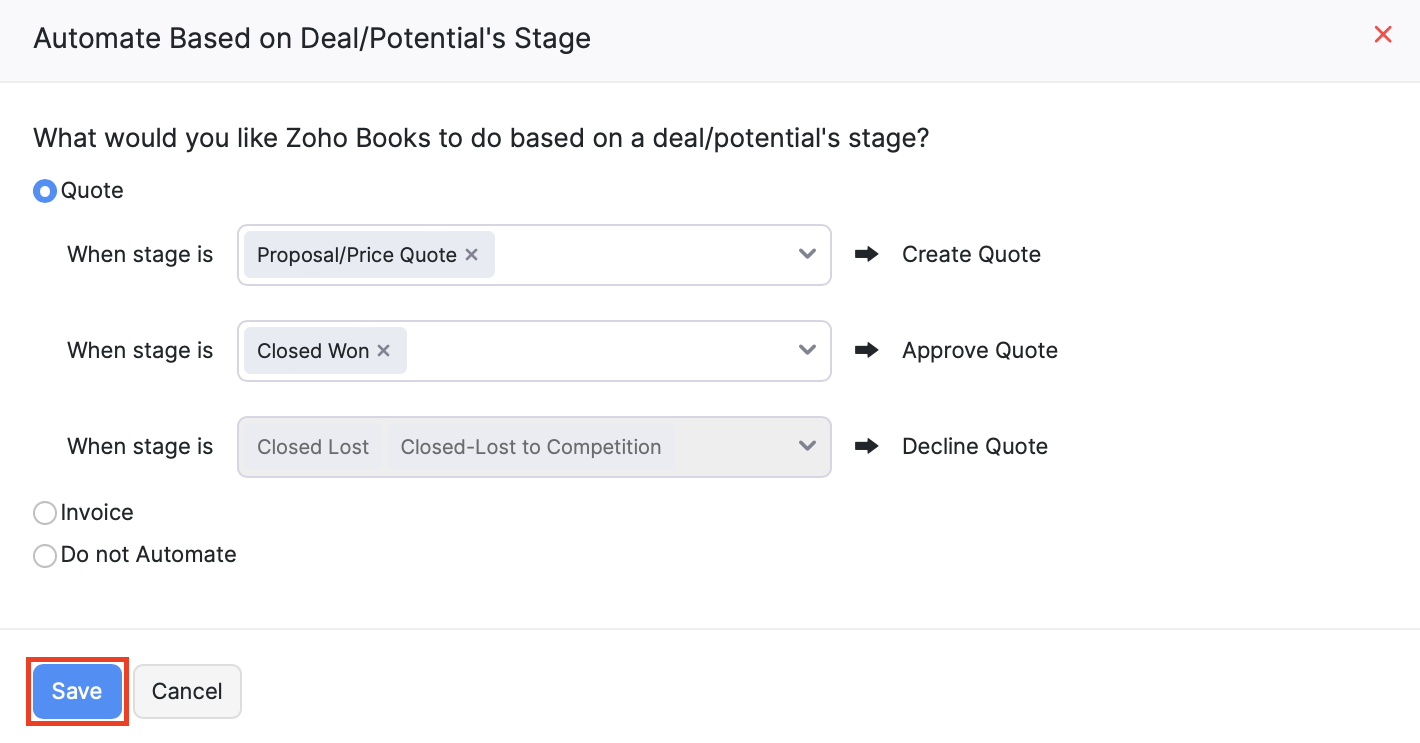Click arrow icon beside Decline Quote
This screenshot has width=1420, height=743.
point(867,447)
